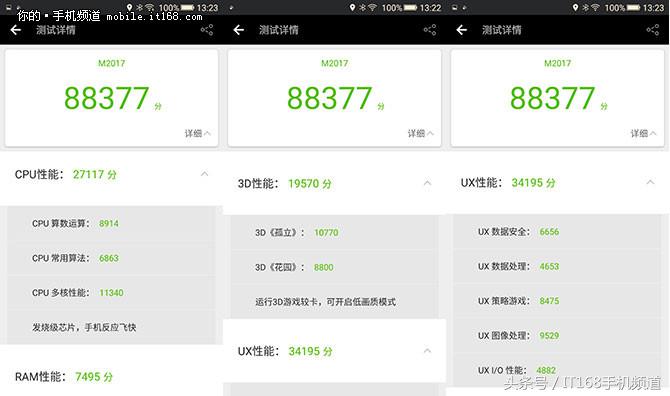This screenshot has height=396, width=670.
Task: Tap 测试详情 title in right screen
Action: point(502,30)
